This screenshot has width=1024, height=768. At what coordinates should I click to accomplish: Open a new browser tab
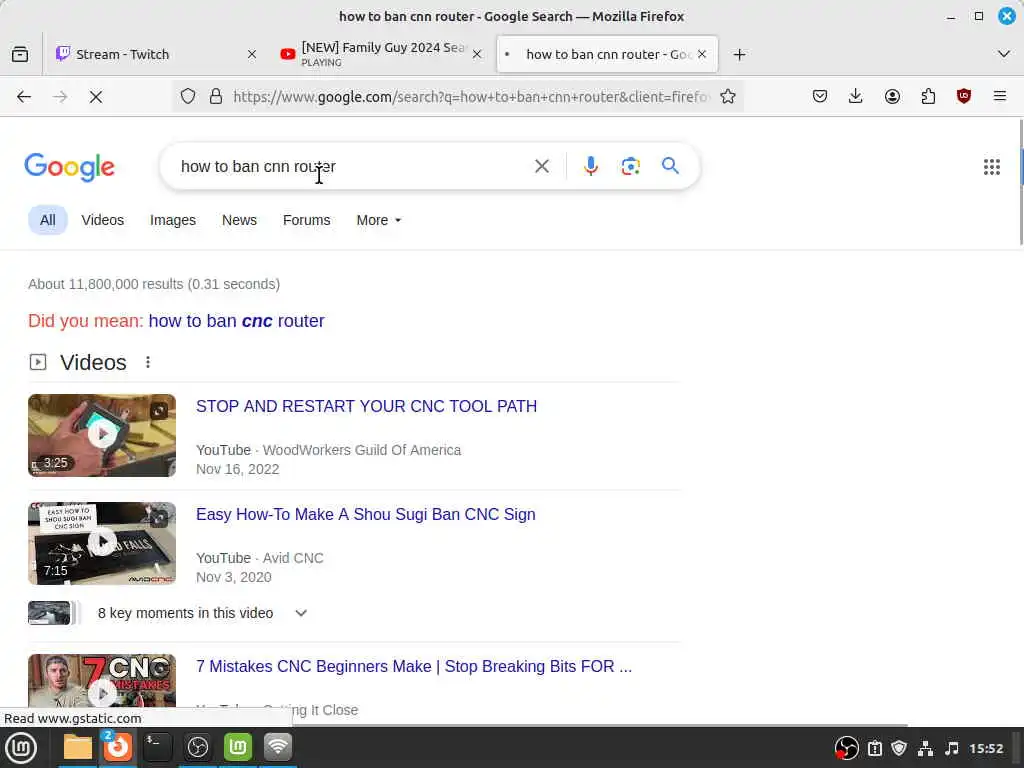[x=739, y=55]
